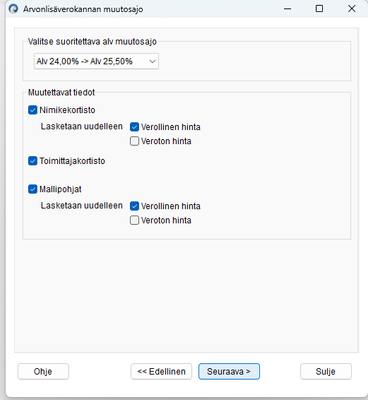
Task: Enable Veroton hinta under Mallipohjat
Action: pos(134,220)
